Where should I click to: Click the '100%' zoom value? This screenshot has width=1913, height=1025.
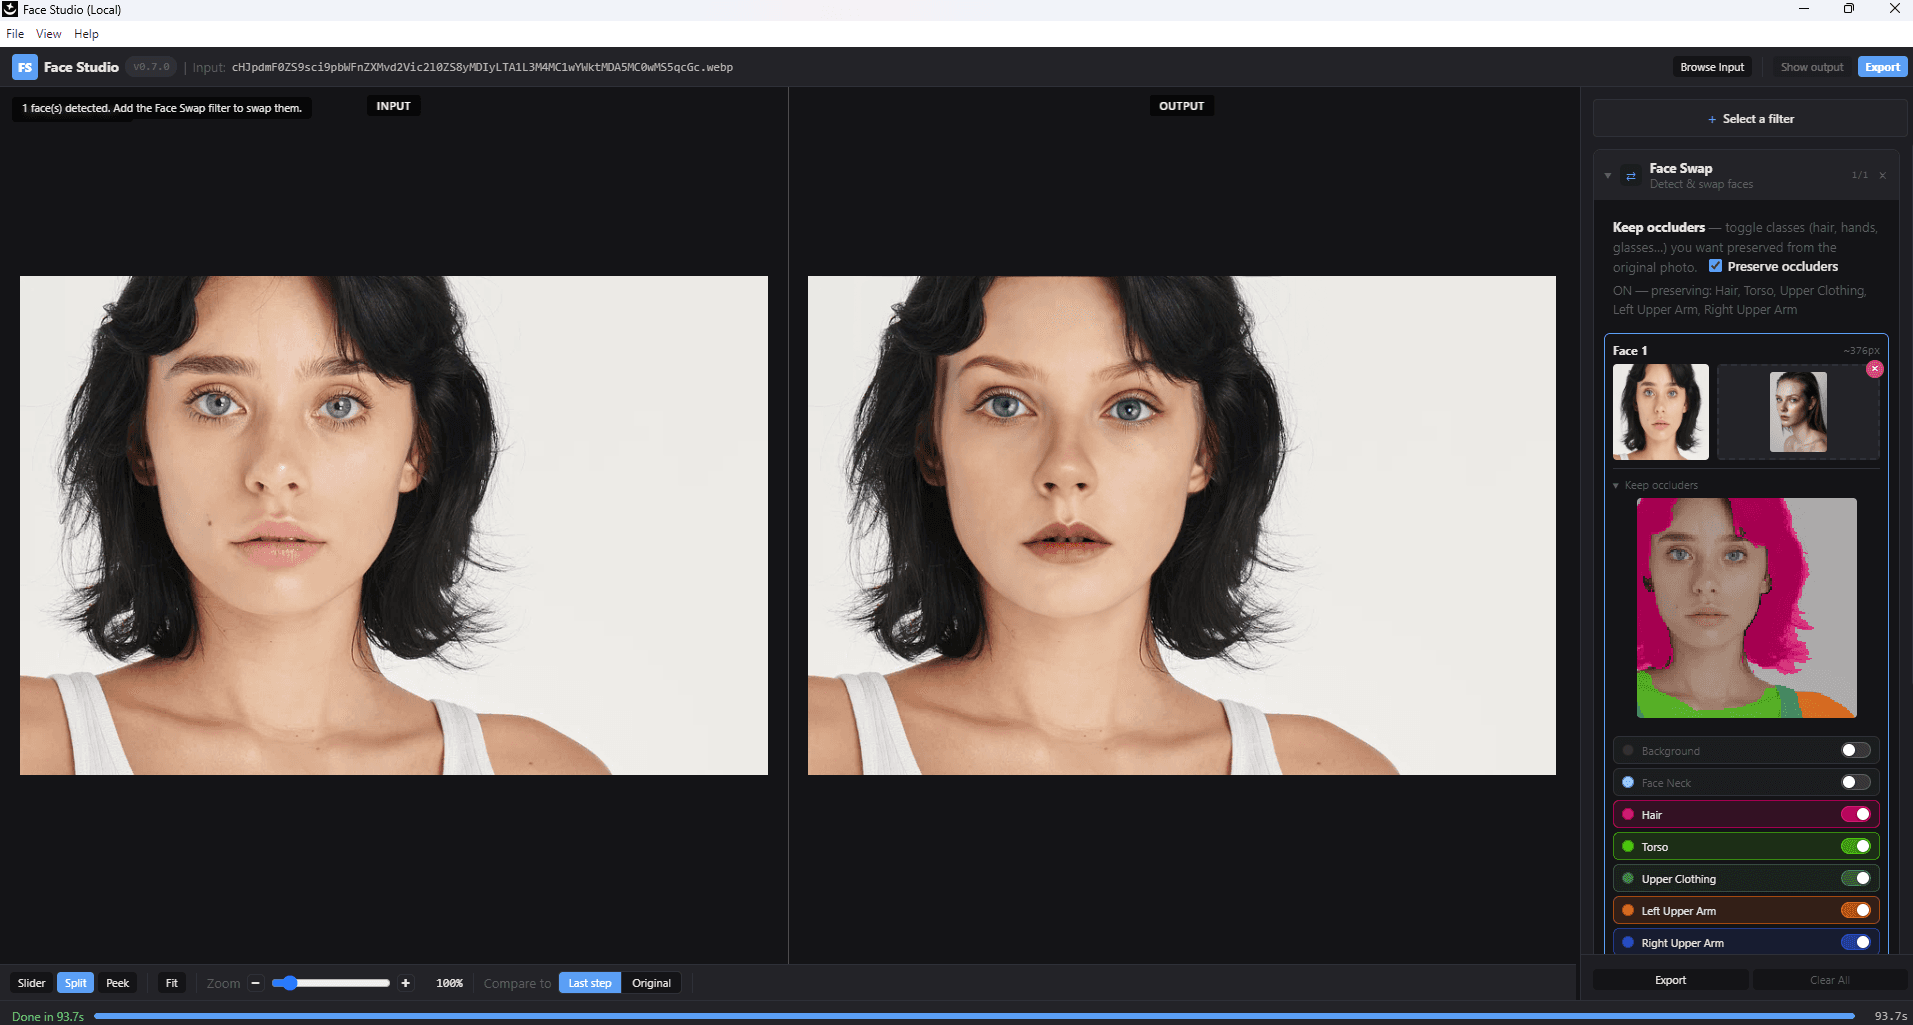(x=449, y=983)
